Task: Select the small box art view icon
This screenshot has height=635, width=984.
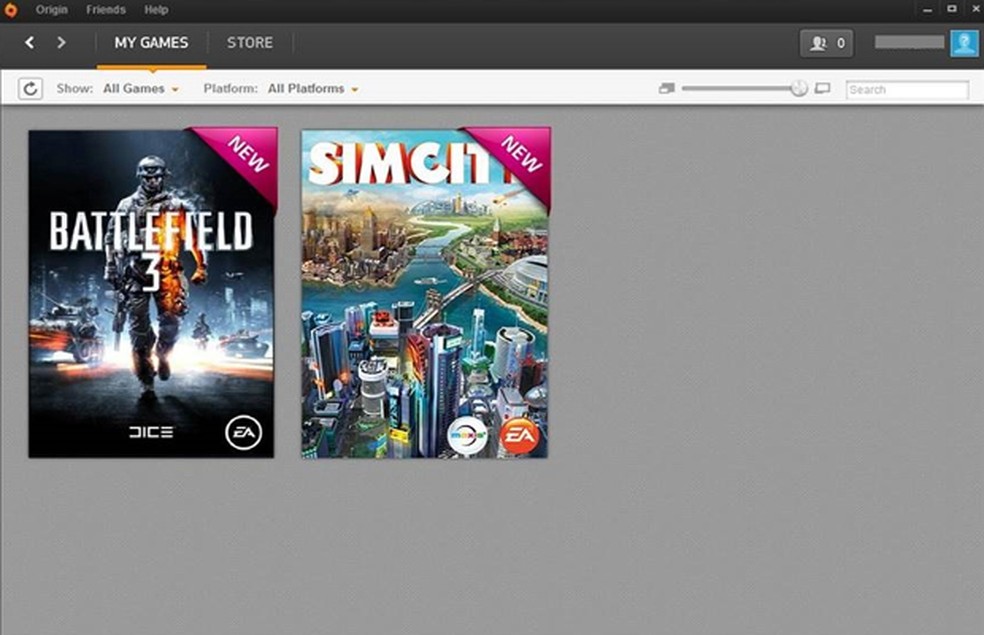Action: pos(666,87)
